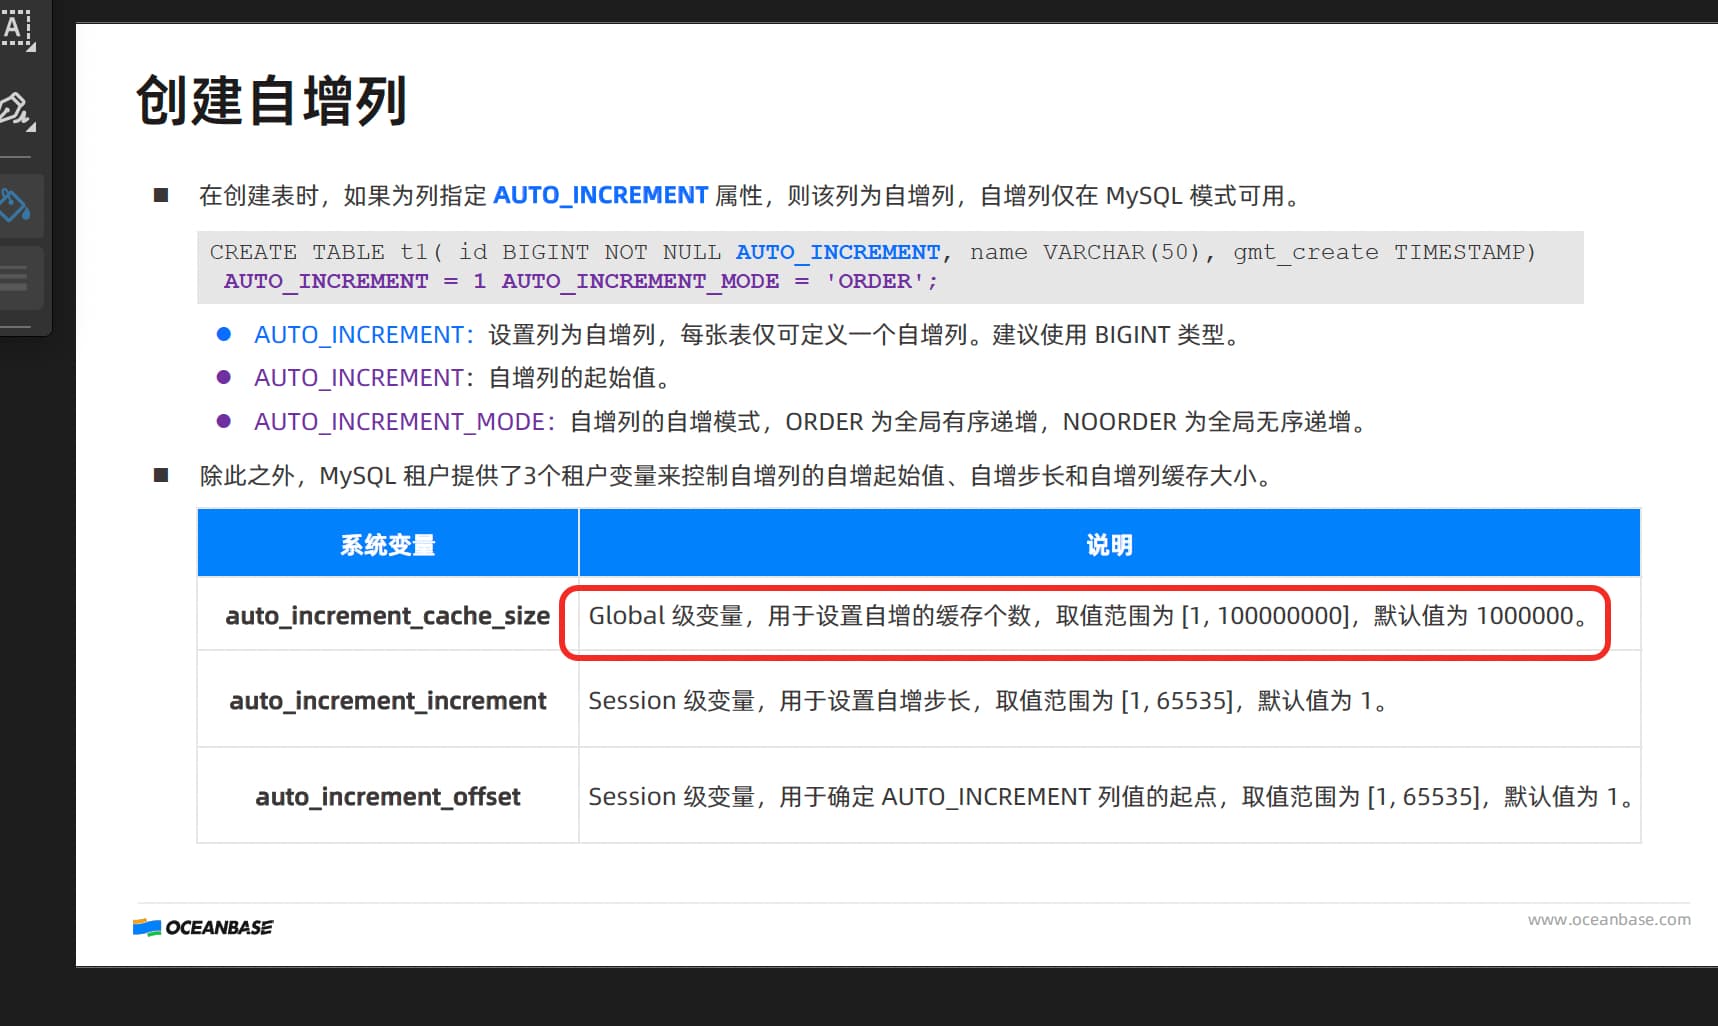Select the auto_increment_offset cell
The height and width of the screenshot is (1026, 1718).
[388, 796]
